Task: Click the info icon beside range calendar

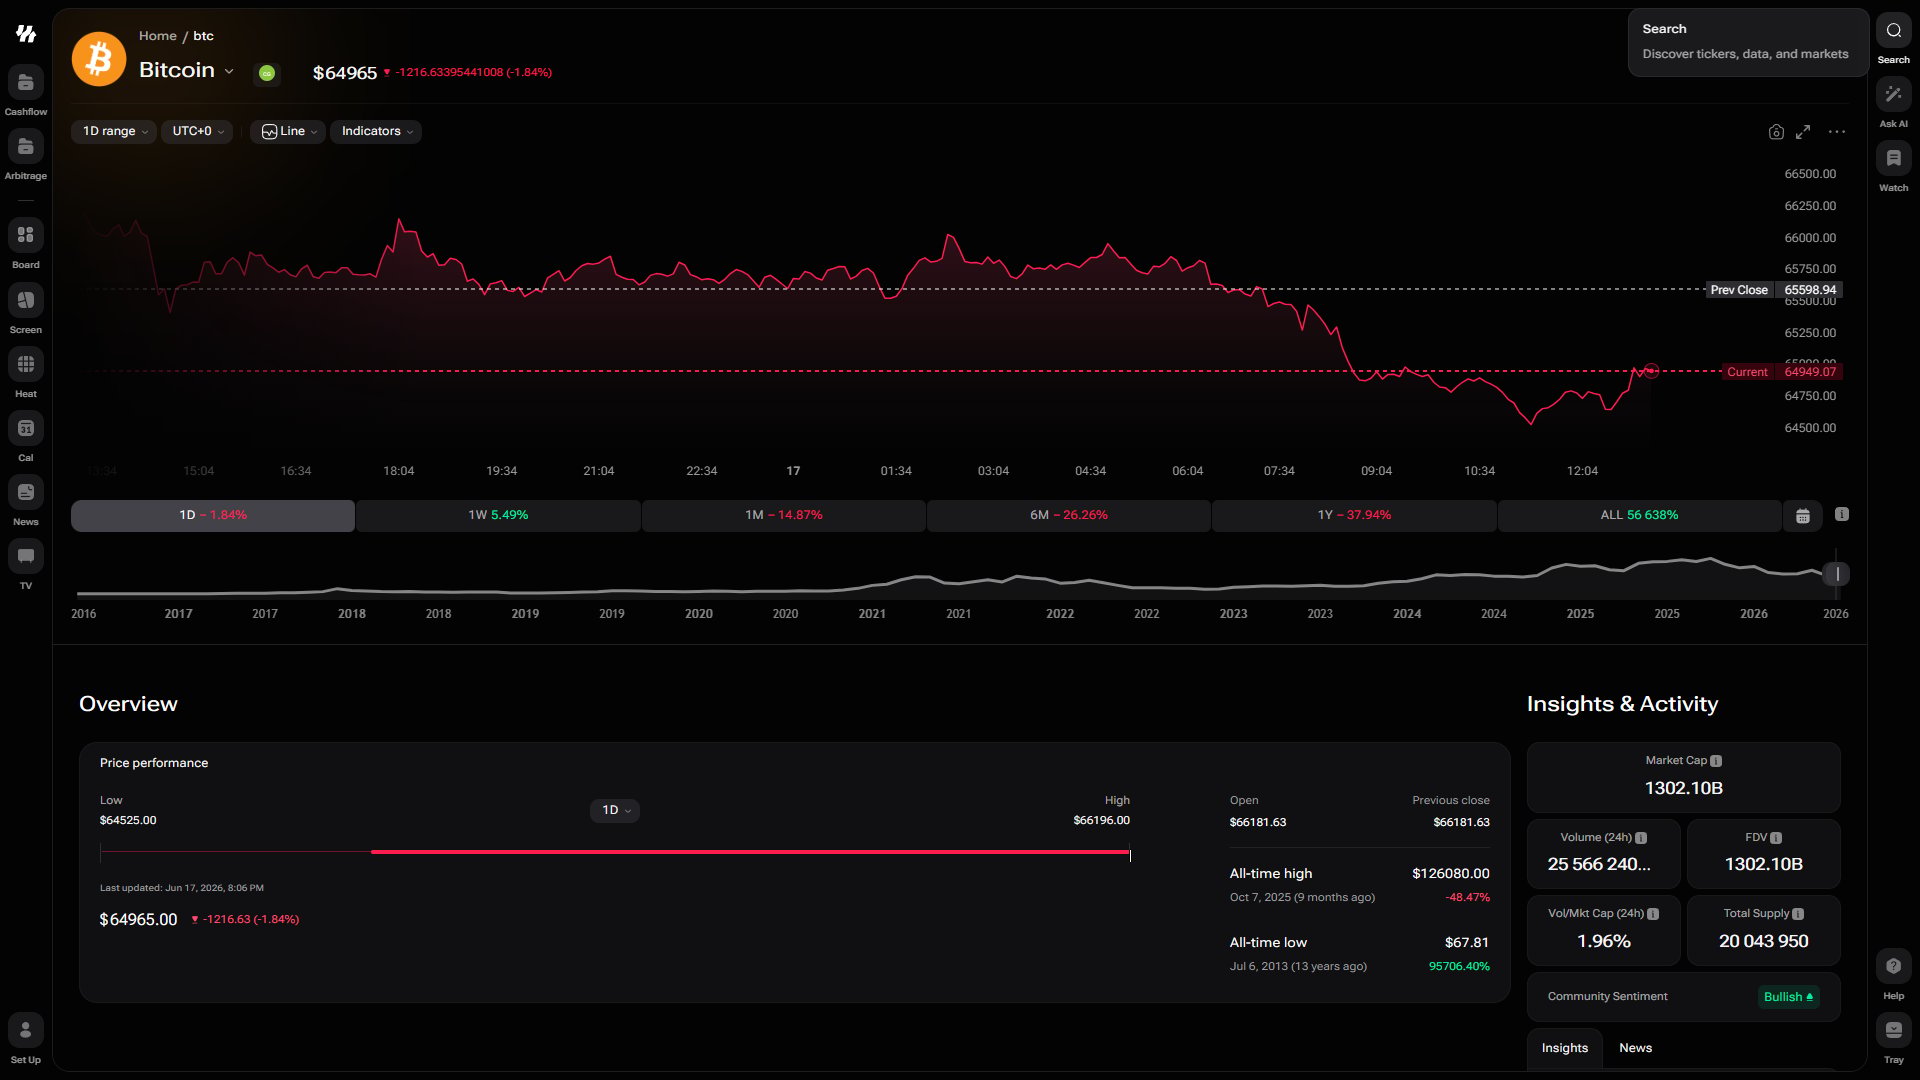Action: tap(1842, 514)
